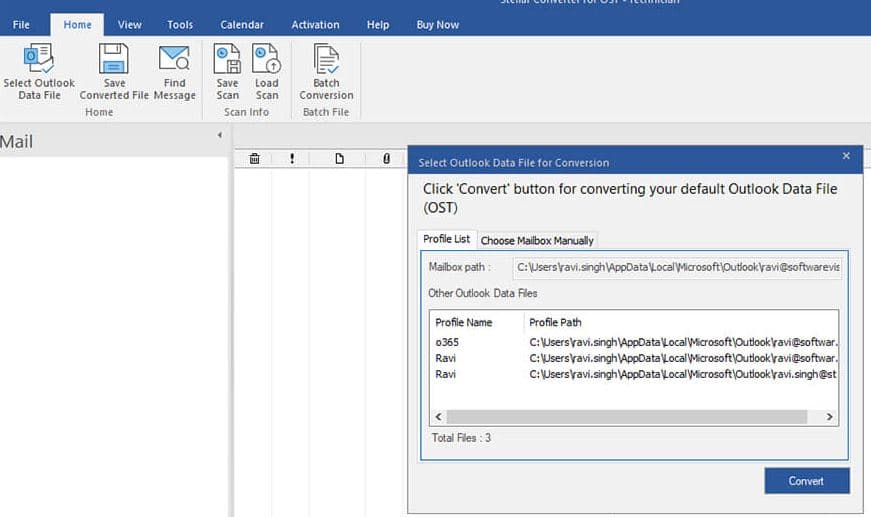The width and height of the screenshot is (871, 517).
Task: Open the File menu
Action: tap(21, 25)
